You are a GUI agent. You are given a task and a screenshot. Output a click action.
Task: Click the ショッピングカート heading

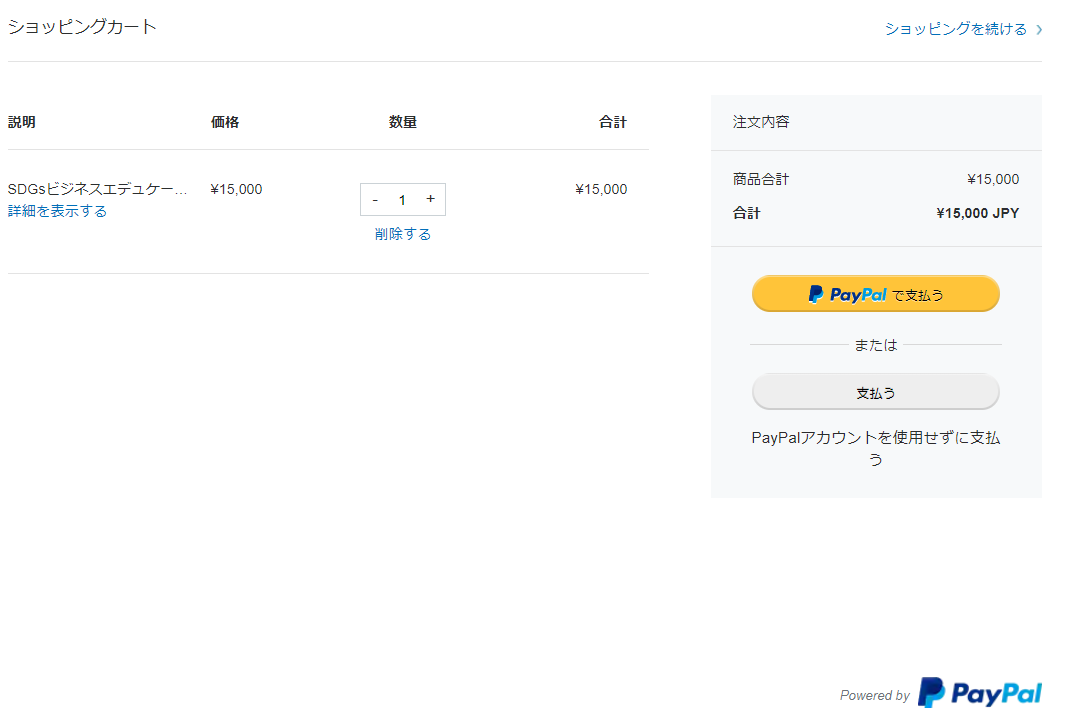pyautogui.click(x=82, y=27)
